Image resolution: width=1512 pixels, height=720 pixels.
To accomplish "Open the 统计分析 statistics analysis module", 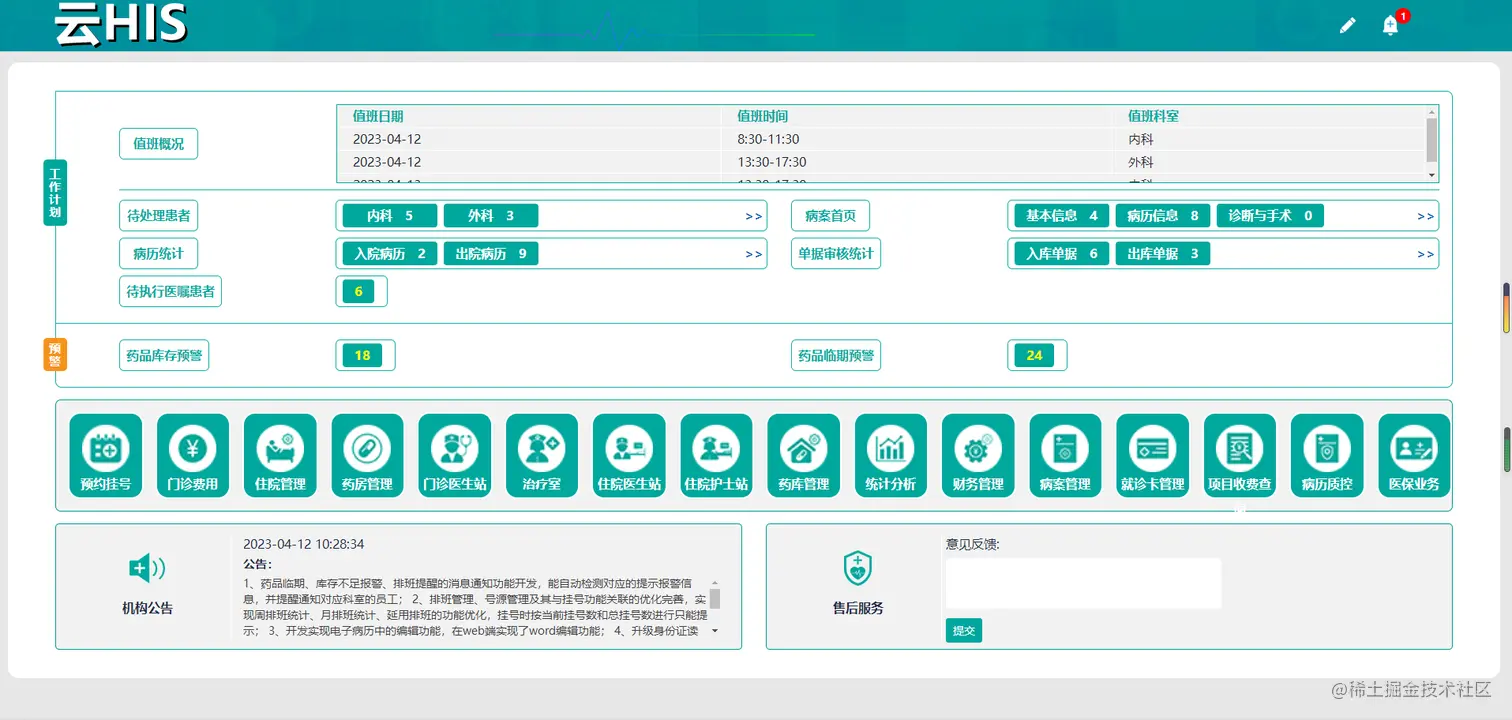I will (x=891, y=456).
